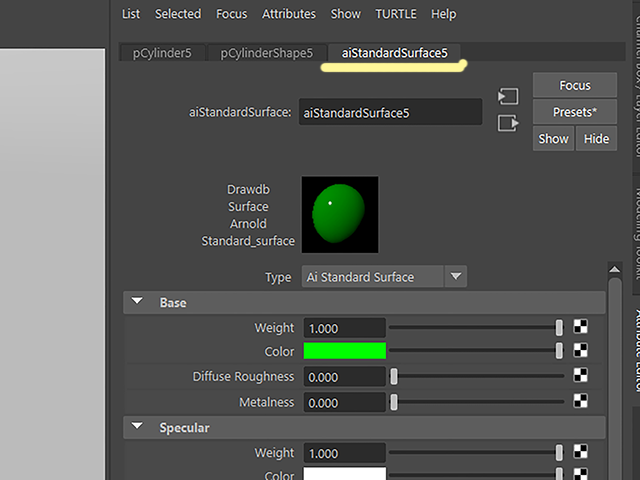Click the attribute panel scroll up arrow

(614, 269)
